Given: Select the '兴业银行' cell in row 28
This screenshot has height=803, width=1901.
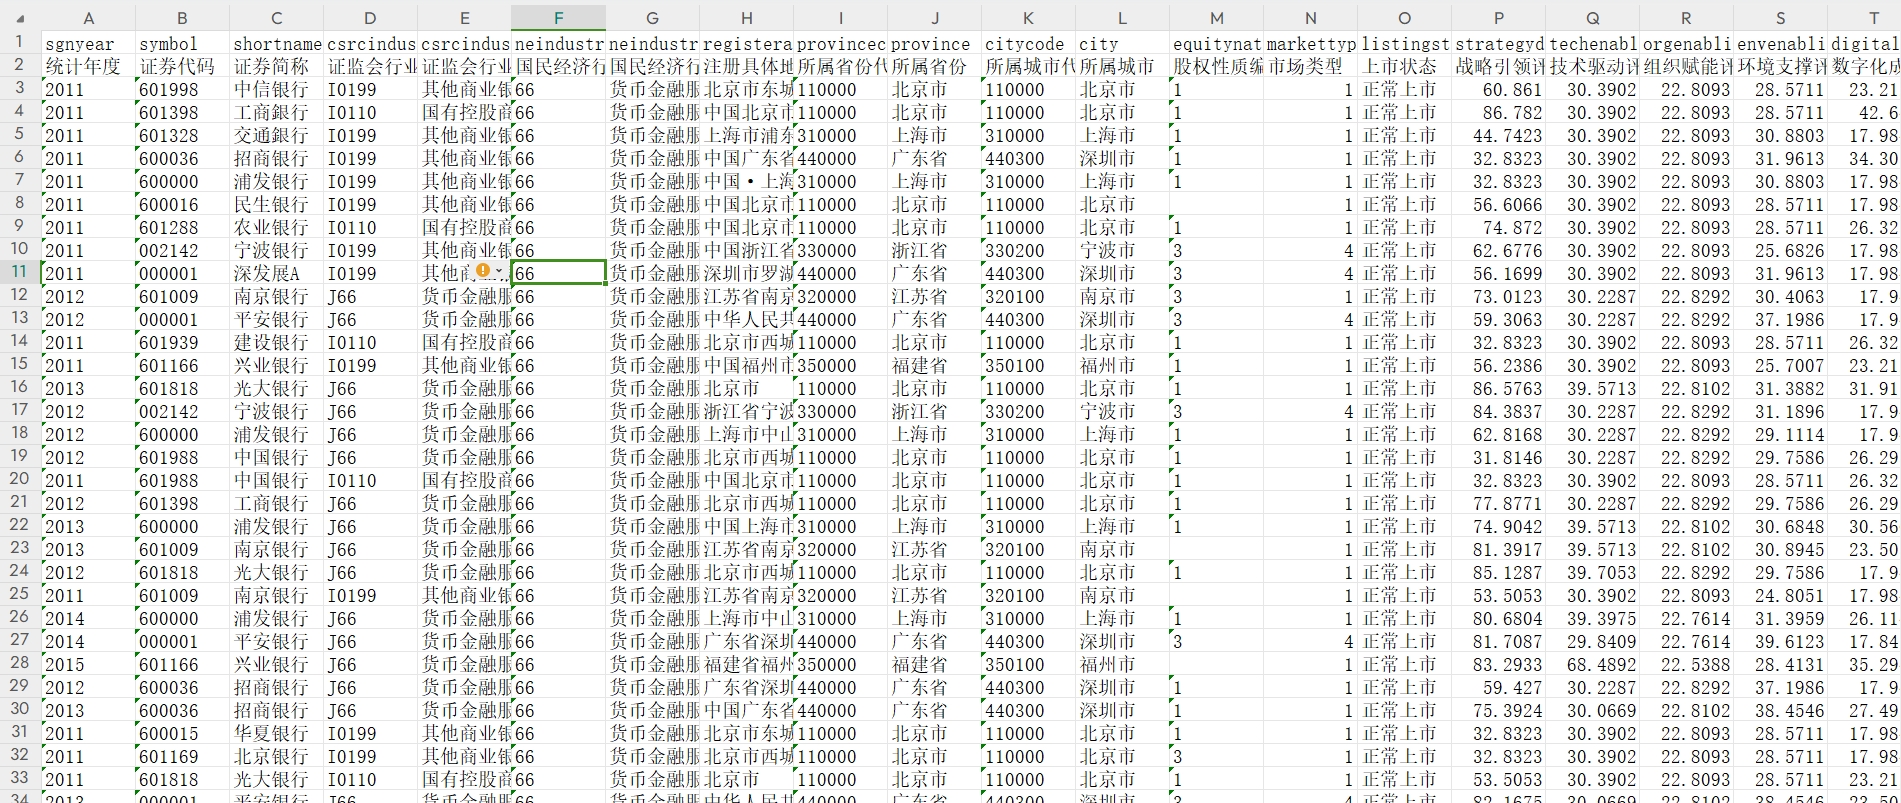Looking at the screenshot, I should (x=276, y=664).
